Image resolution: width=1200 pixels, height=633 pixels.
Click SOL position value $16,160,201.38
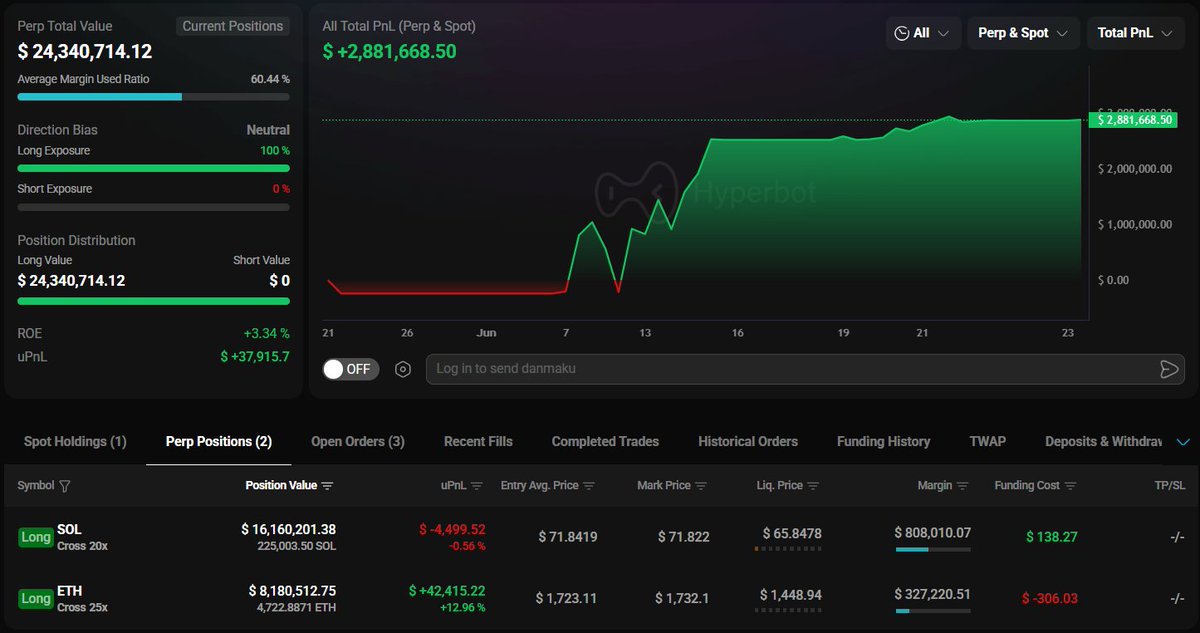[x=289, y=529]
